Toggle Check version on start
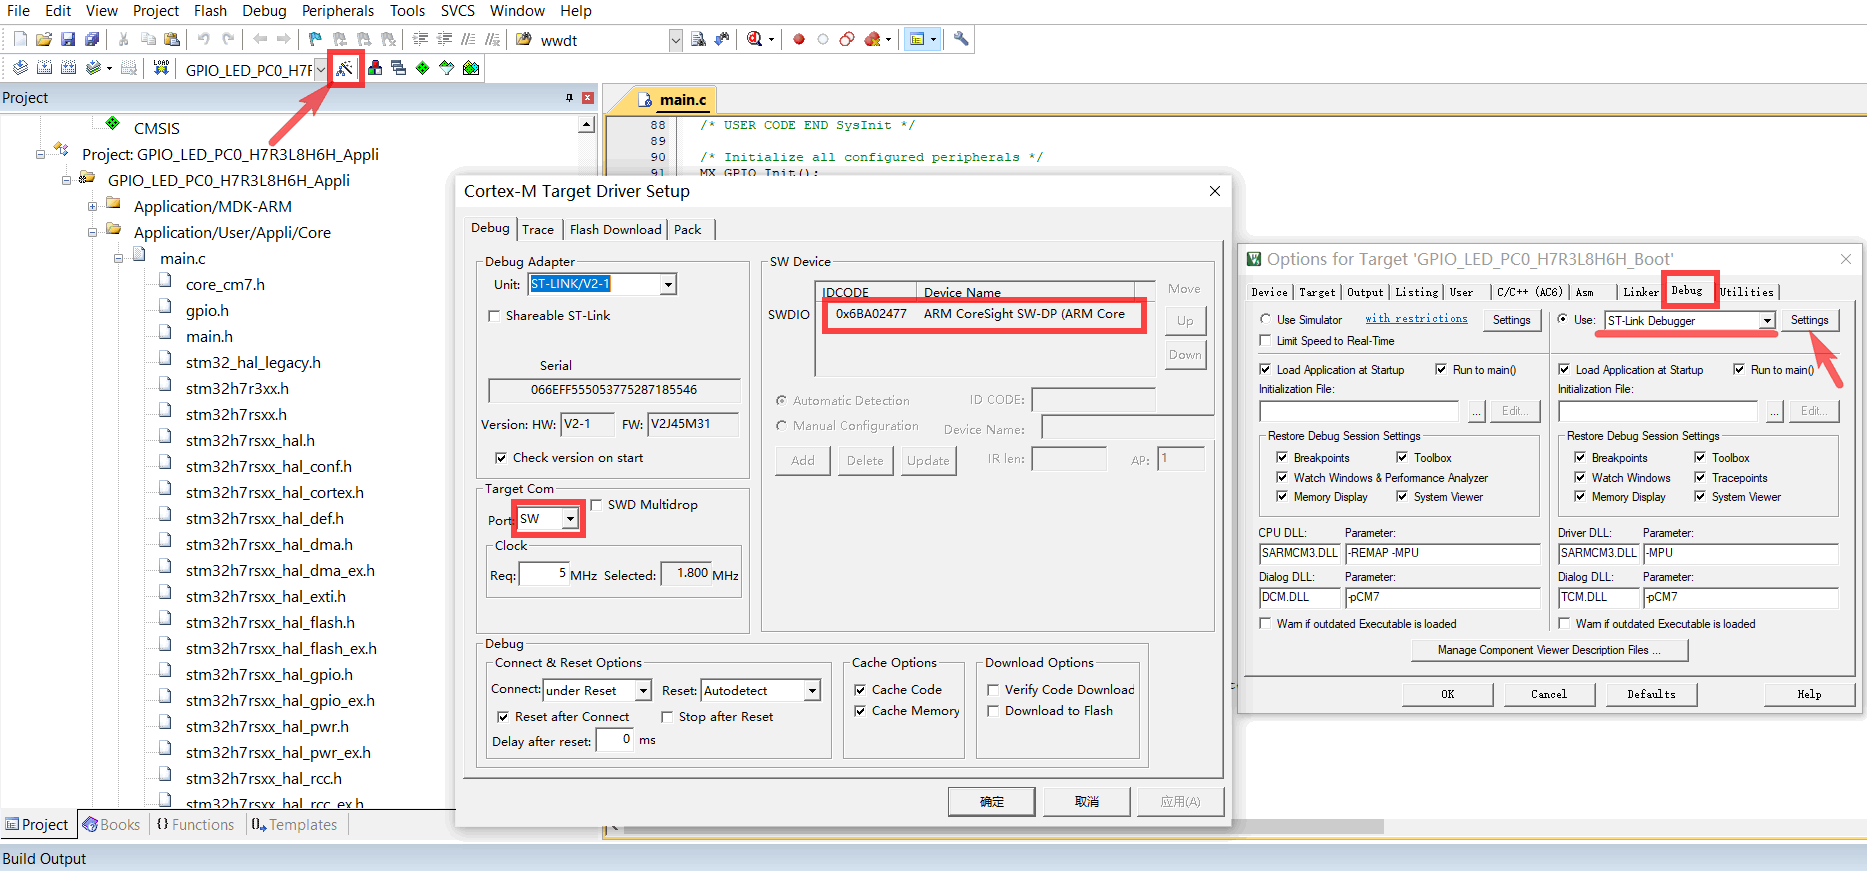This screenshot has height=871, width=1867. coord(501,458)
